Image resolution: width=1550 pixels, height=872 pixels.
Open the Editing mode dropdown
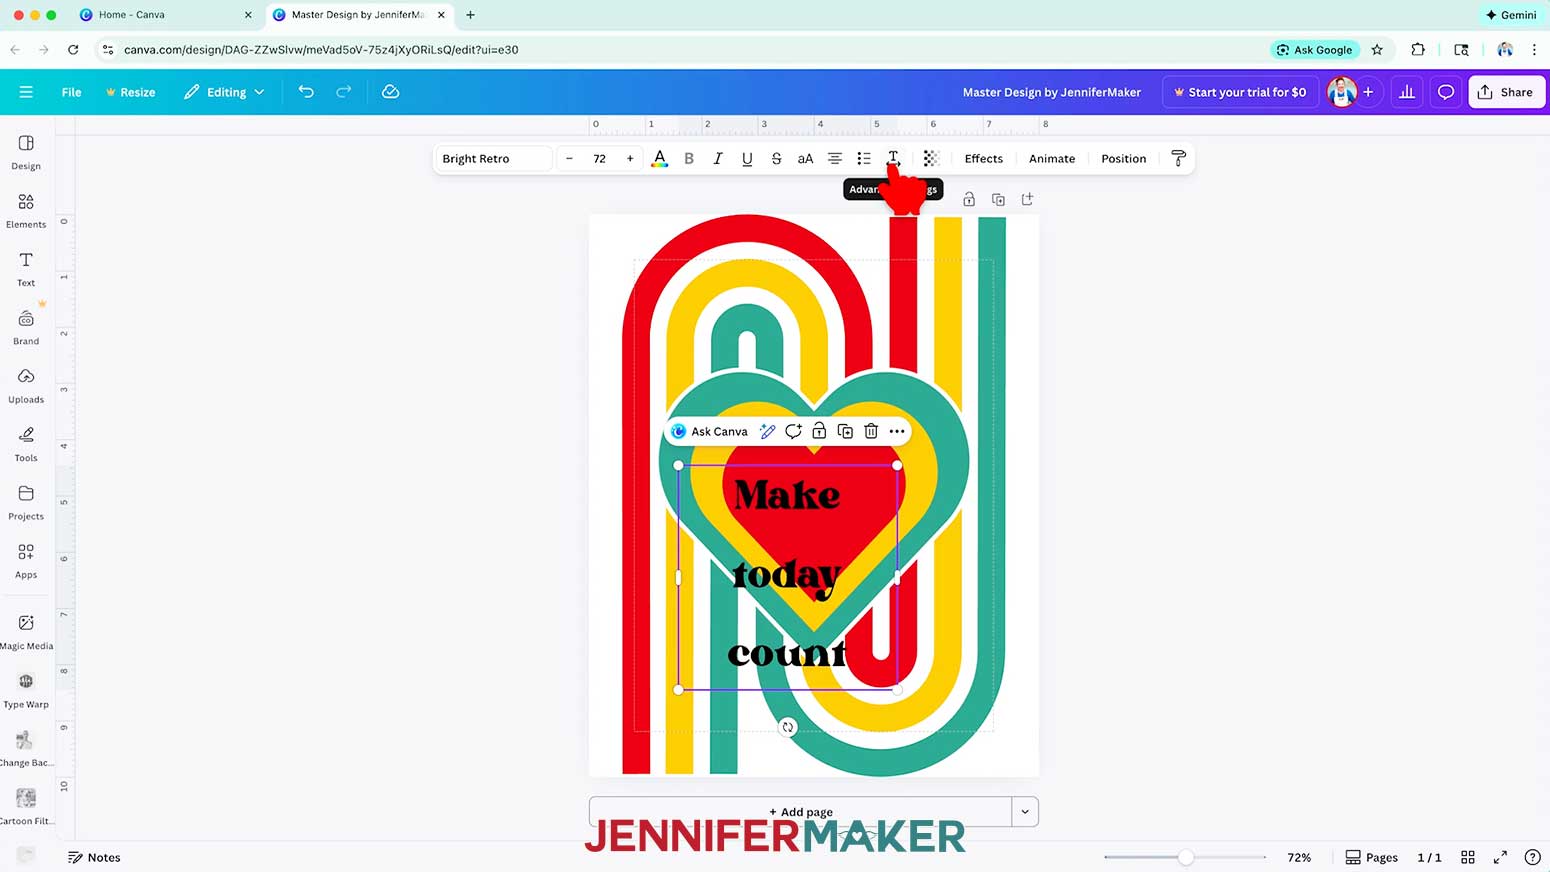click(x=224, y=92)
